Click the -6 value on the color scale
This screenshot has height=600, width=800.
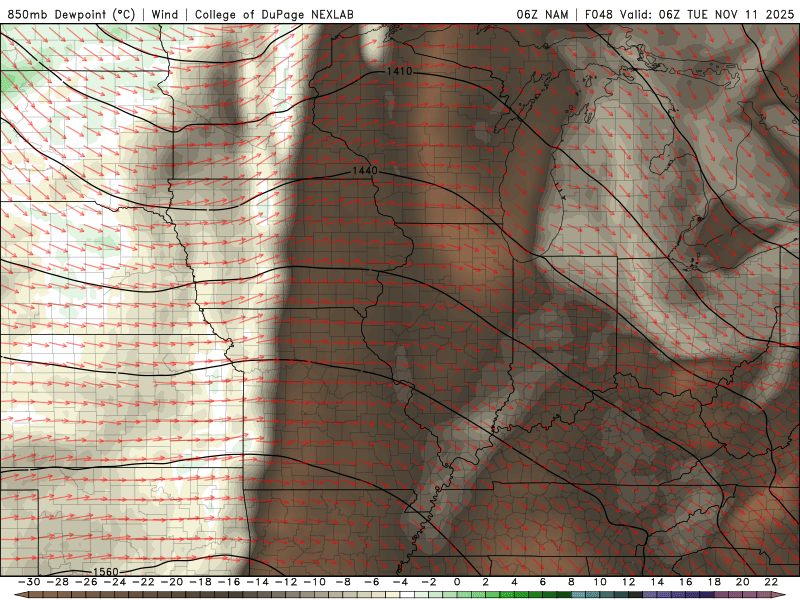[x=371, y=582]
